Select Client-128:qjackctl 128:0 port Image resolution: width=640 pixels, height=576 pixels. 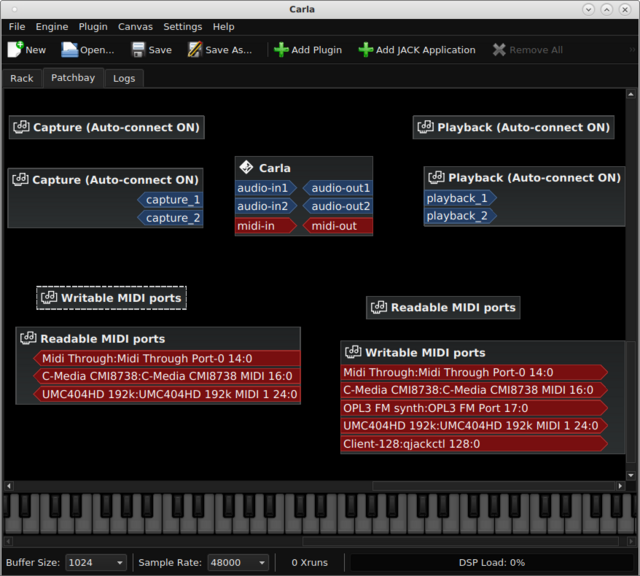pyautogui.click(x=474, y=444)
